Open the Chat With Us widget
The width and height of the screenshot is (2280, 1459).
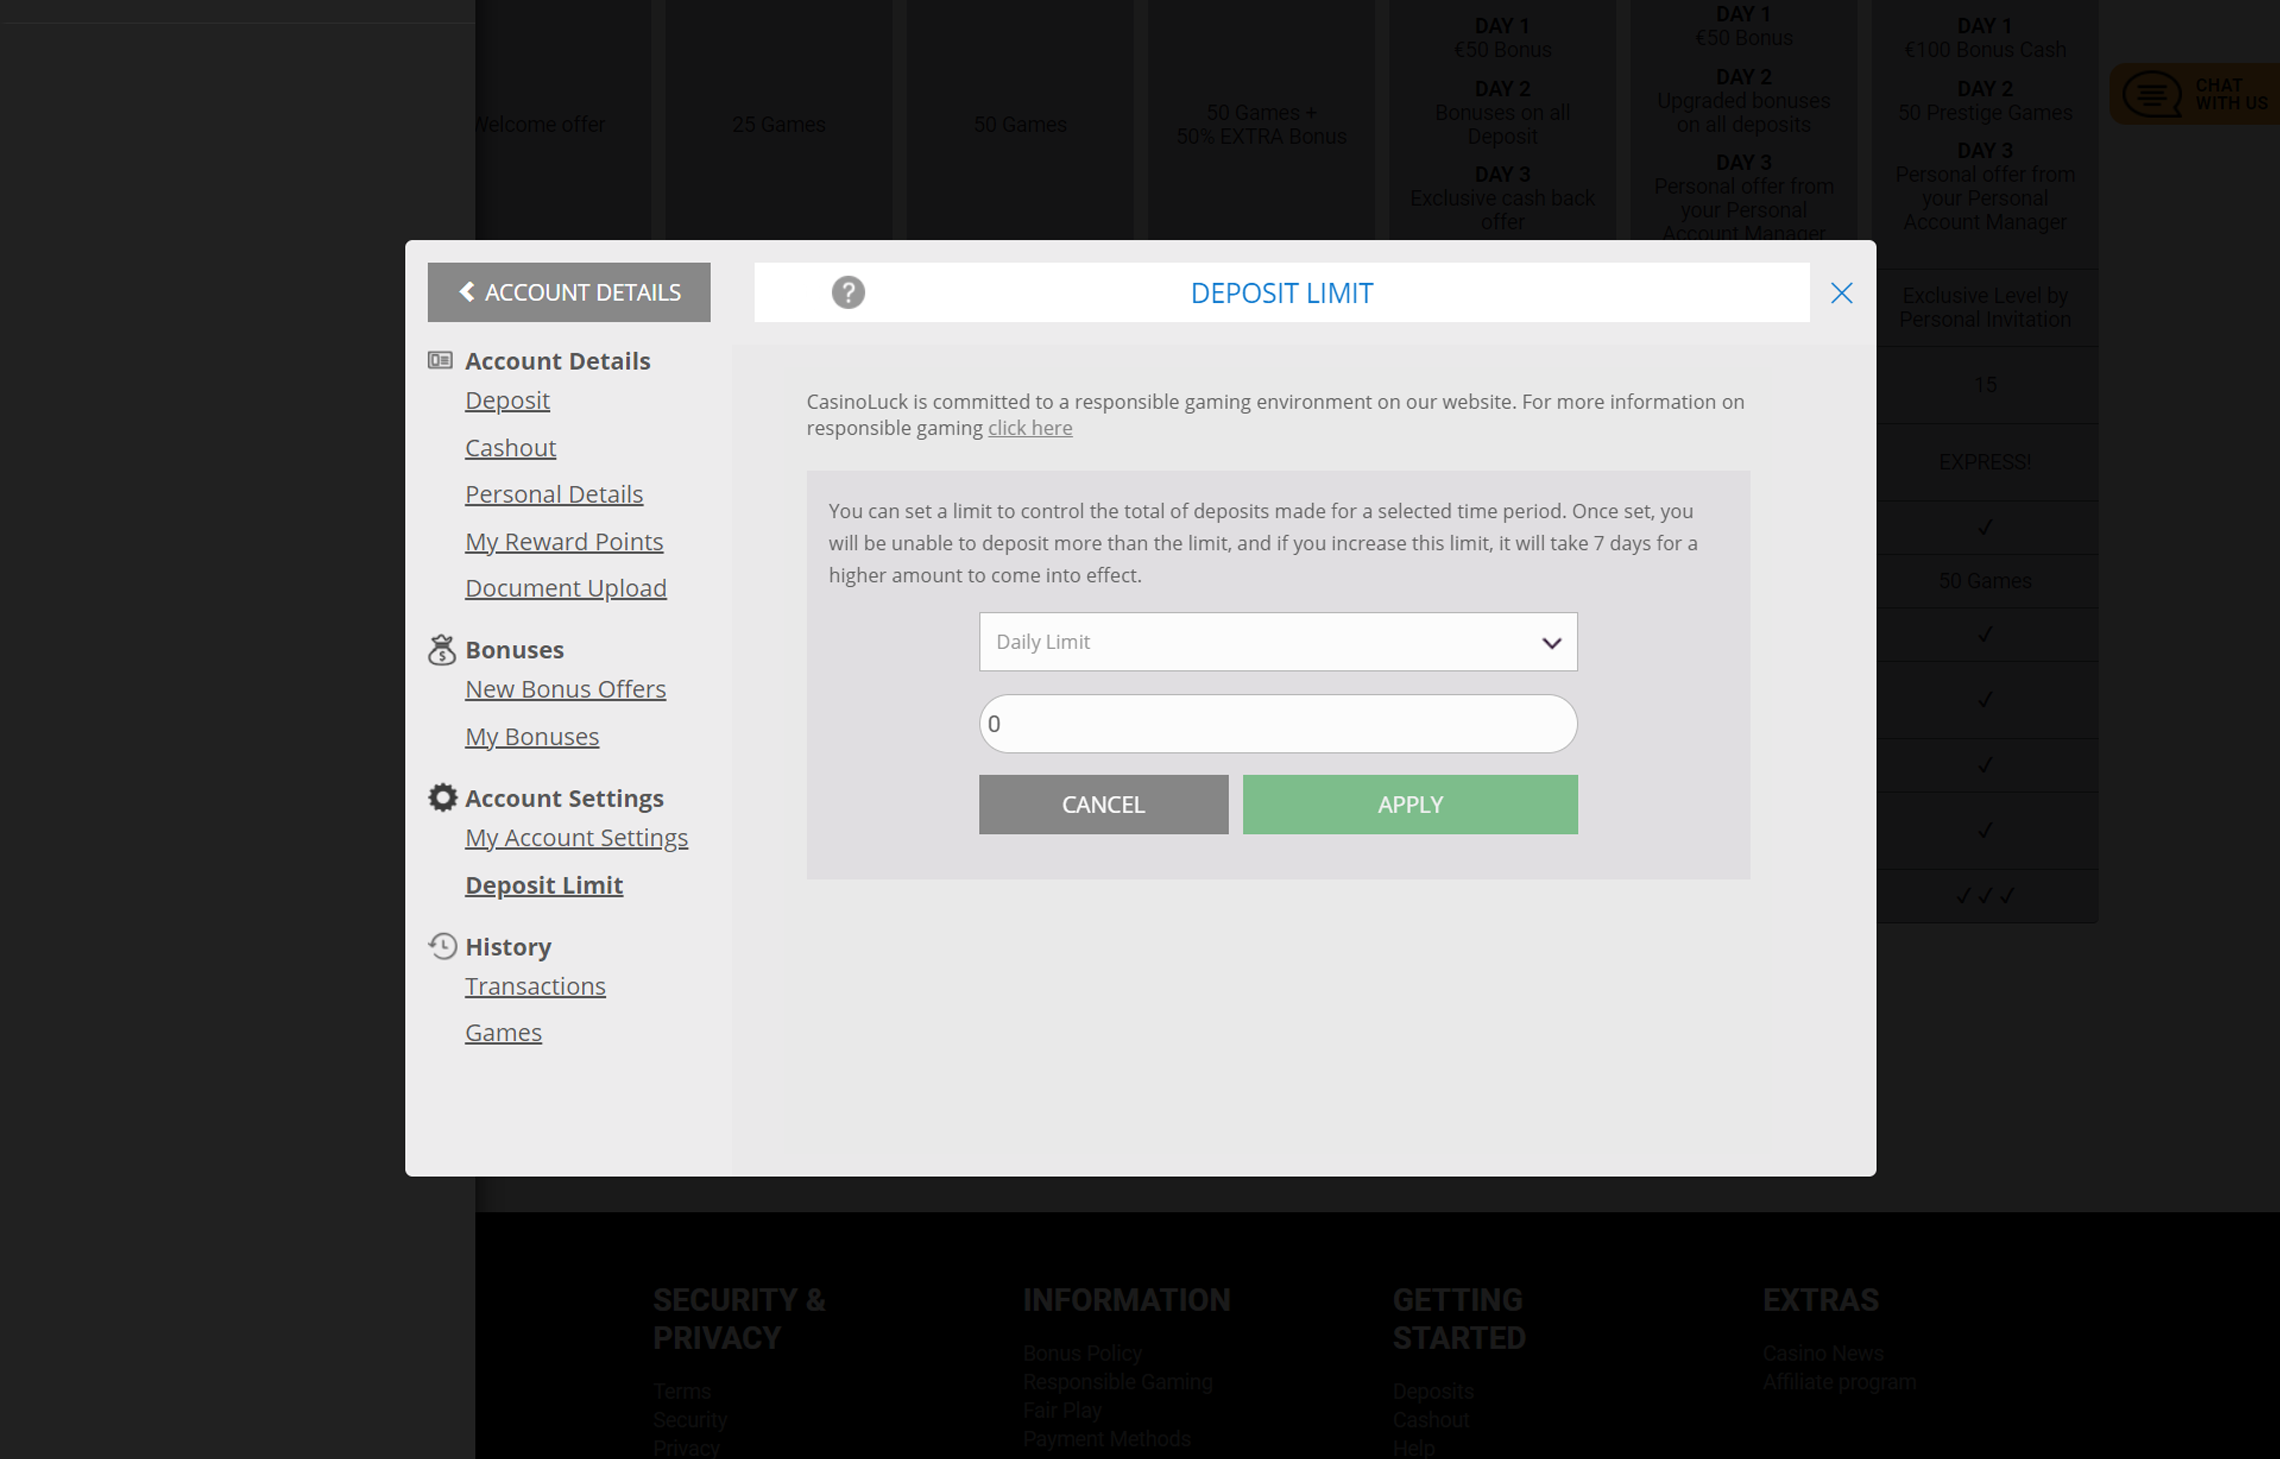2195,94
